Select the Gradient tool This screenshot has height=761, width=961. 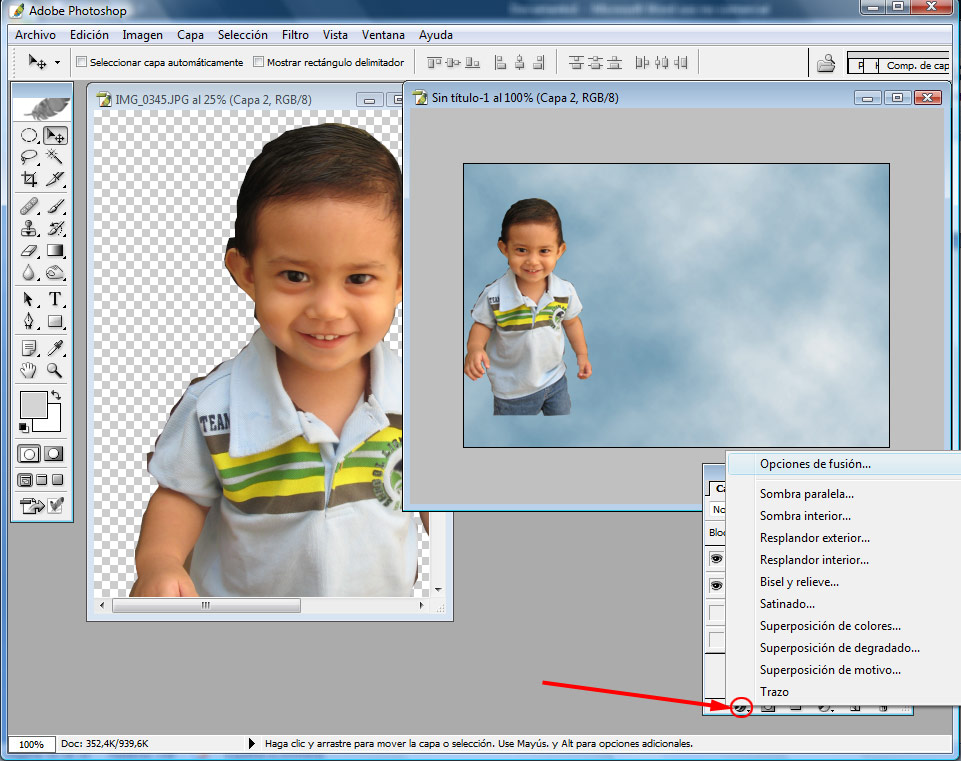55,251
